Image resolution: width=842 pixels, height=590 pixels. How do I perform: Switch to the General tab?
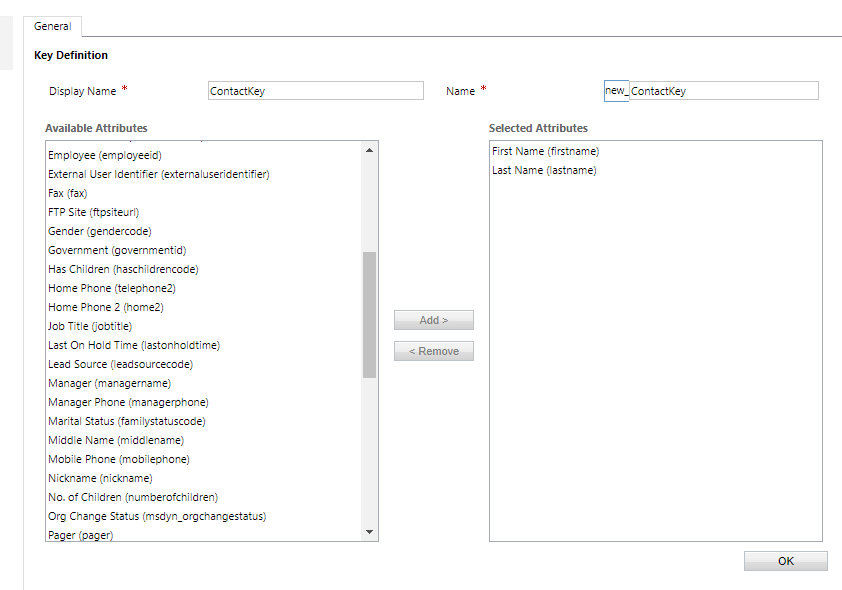pos(52,26)
